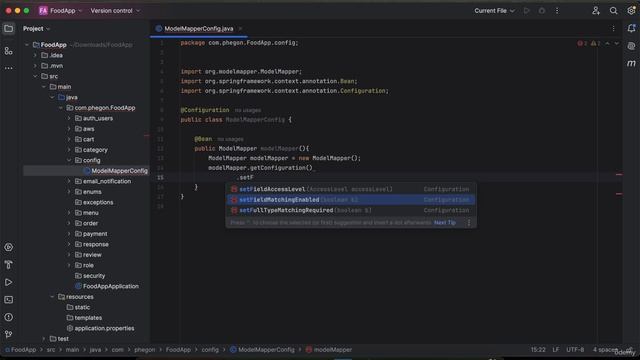Click the UTF-8 encoding indicator

pyautogui.click(x=575, y=350)
